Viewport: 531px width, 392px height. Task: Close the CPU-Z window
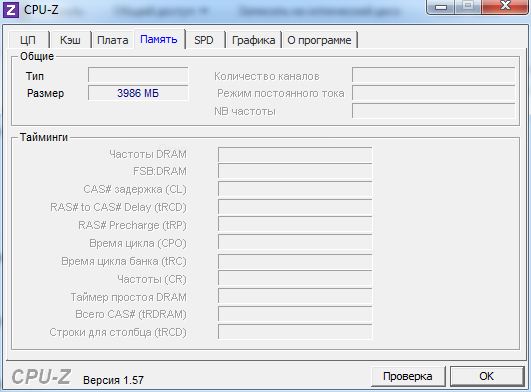click(x=506, y=6)
